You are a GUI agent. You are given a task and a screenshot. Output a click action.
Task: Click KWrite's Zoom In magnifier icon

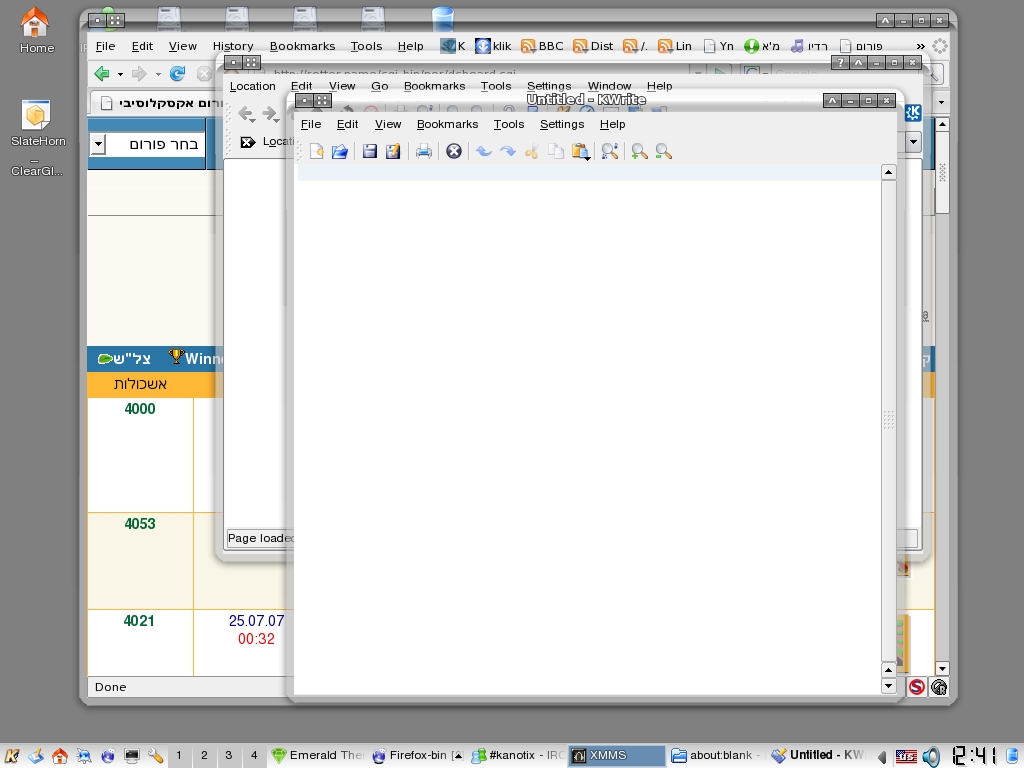pos(639,152)
